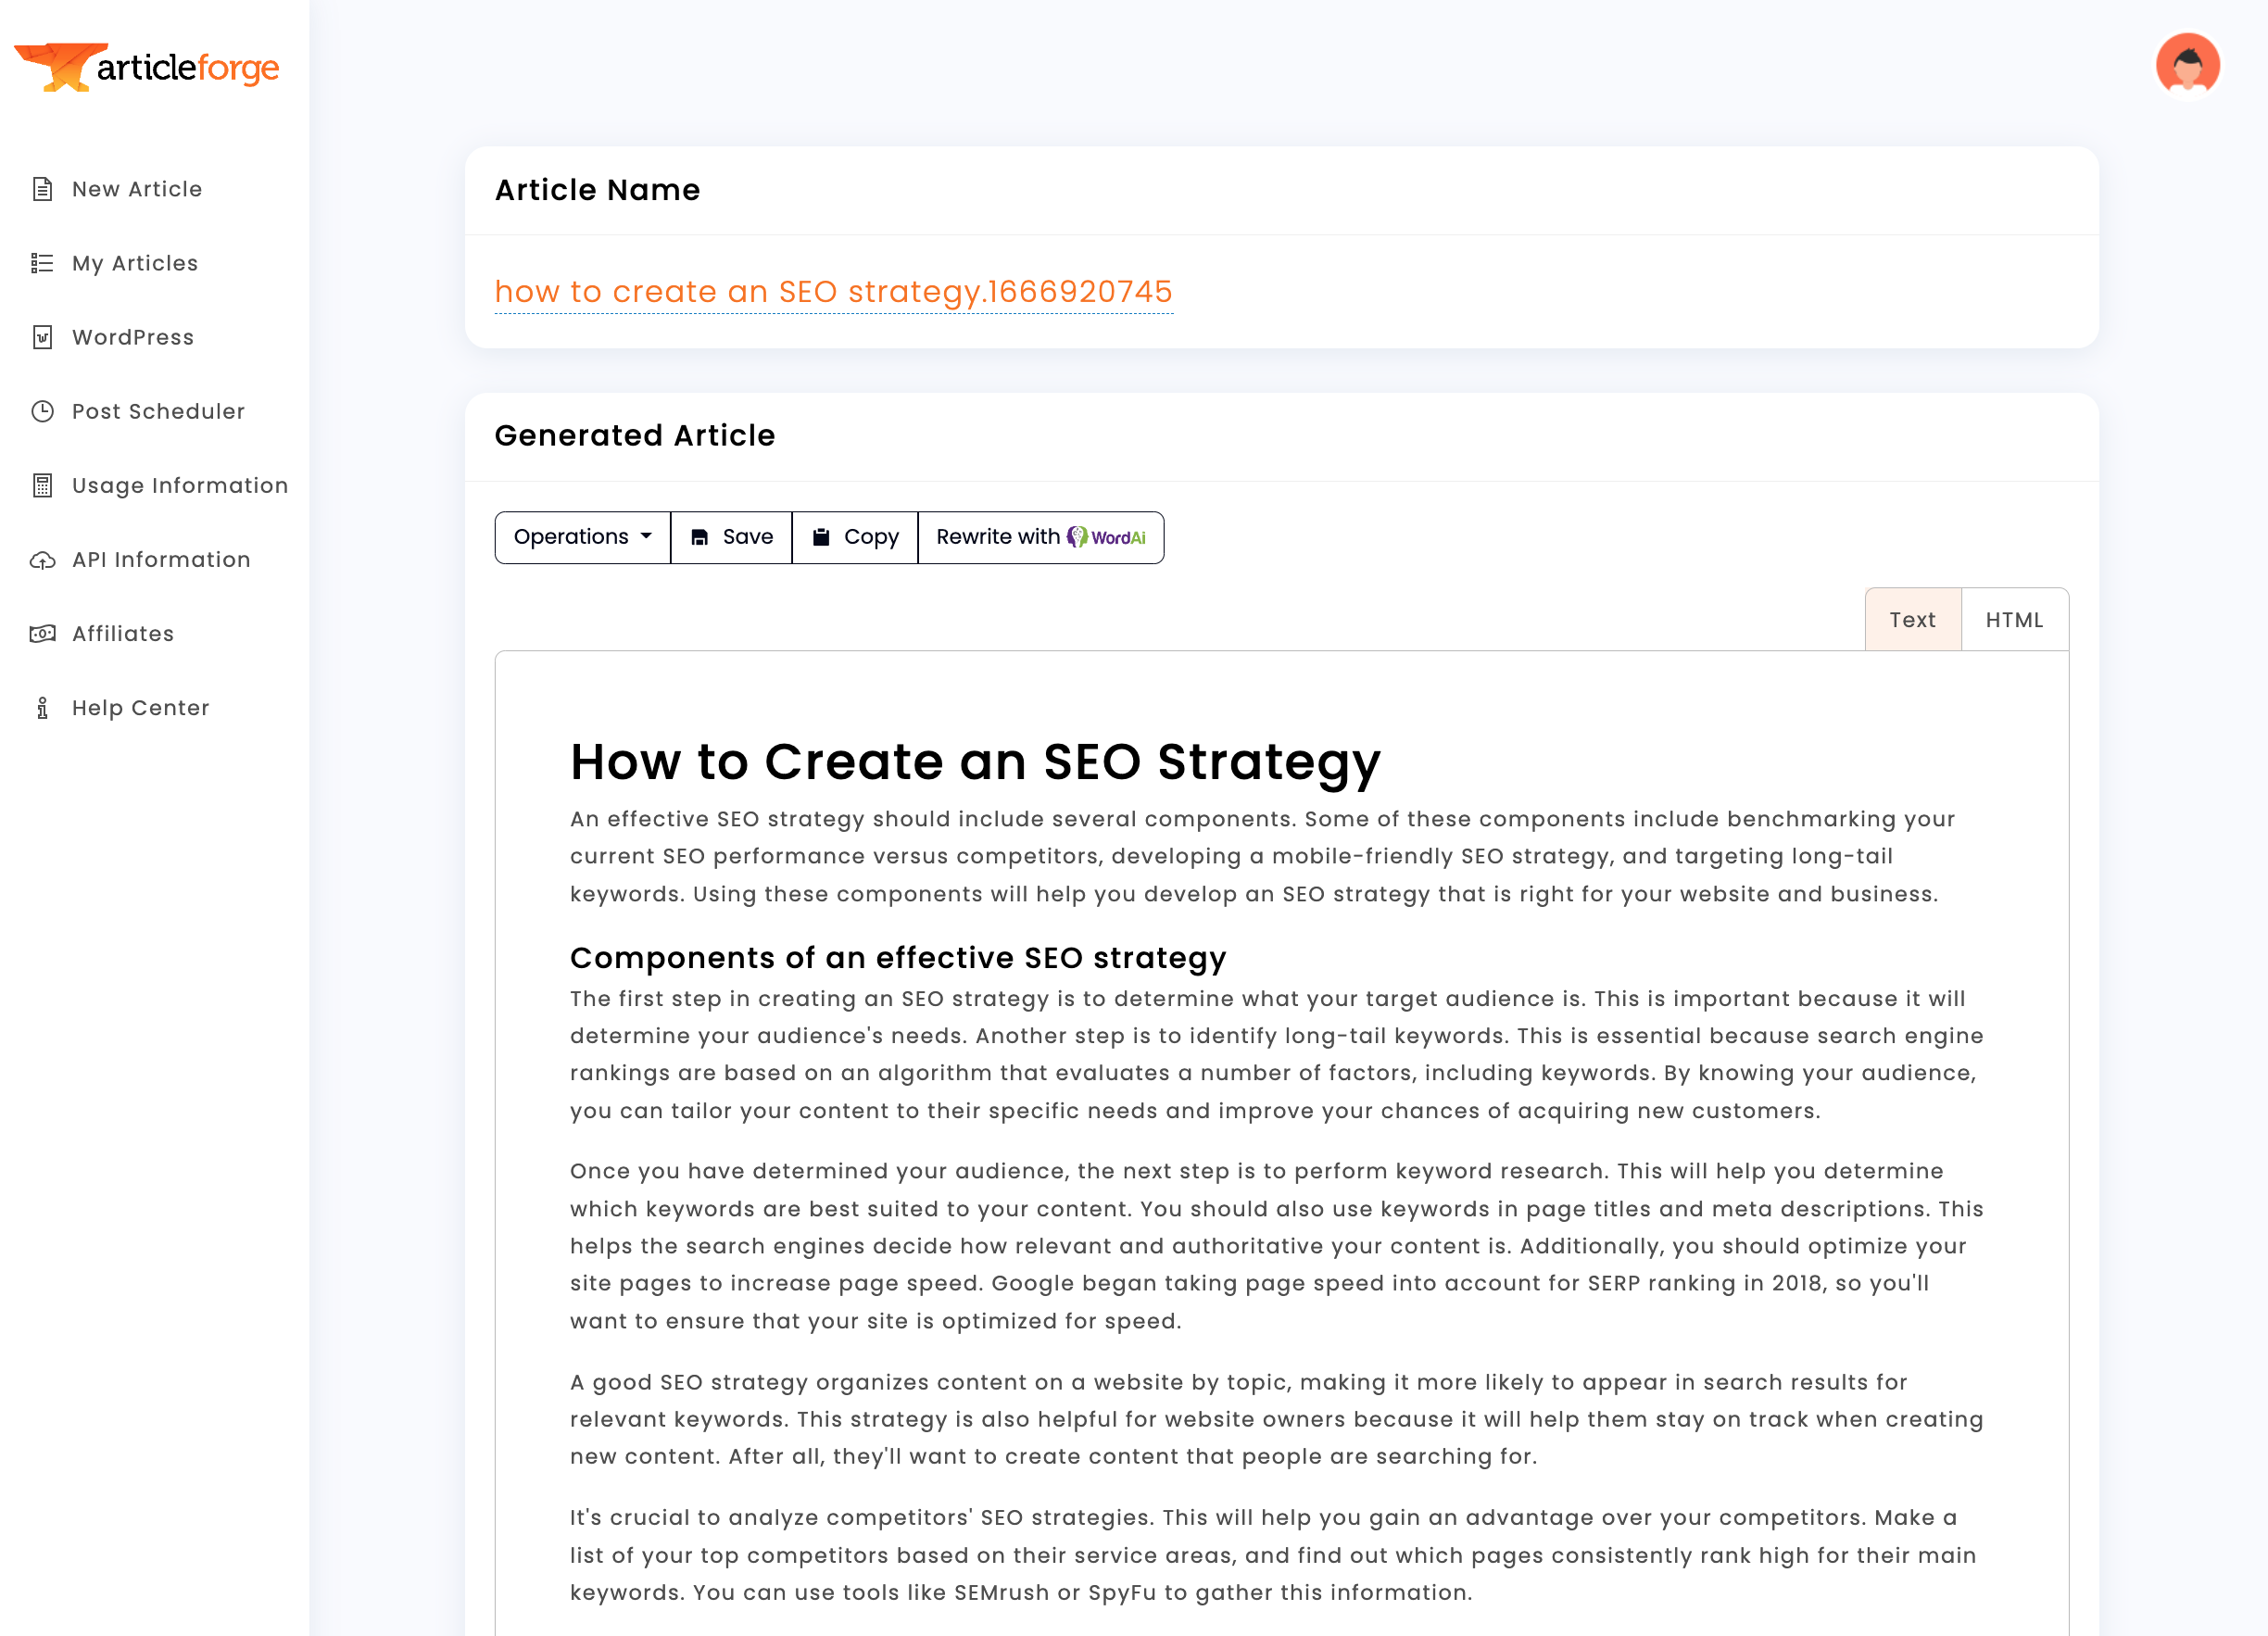2268x1636 pixels.
Task: Click the article heading in editor
Action: pyautogui.click(x=974, y=762)
